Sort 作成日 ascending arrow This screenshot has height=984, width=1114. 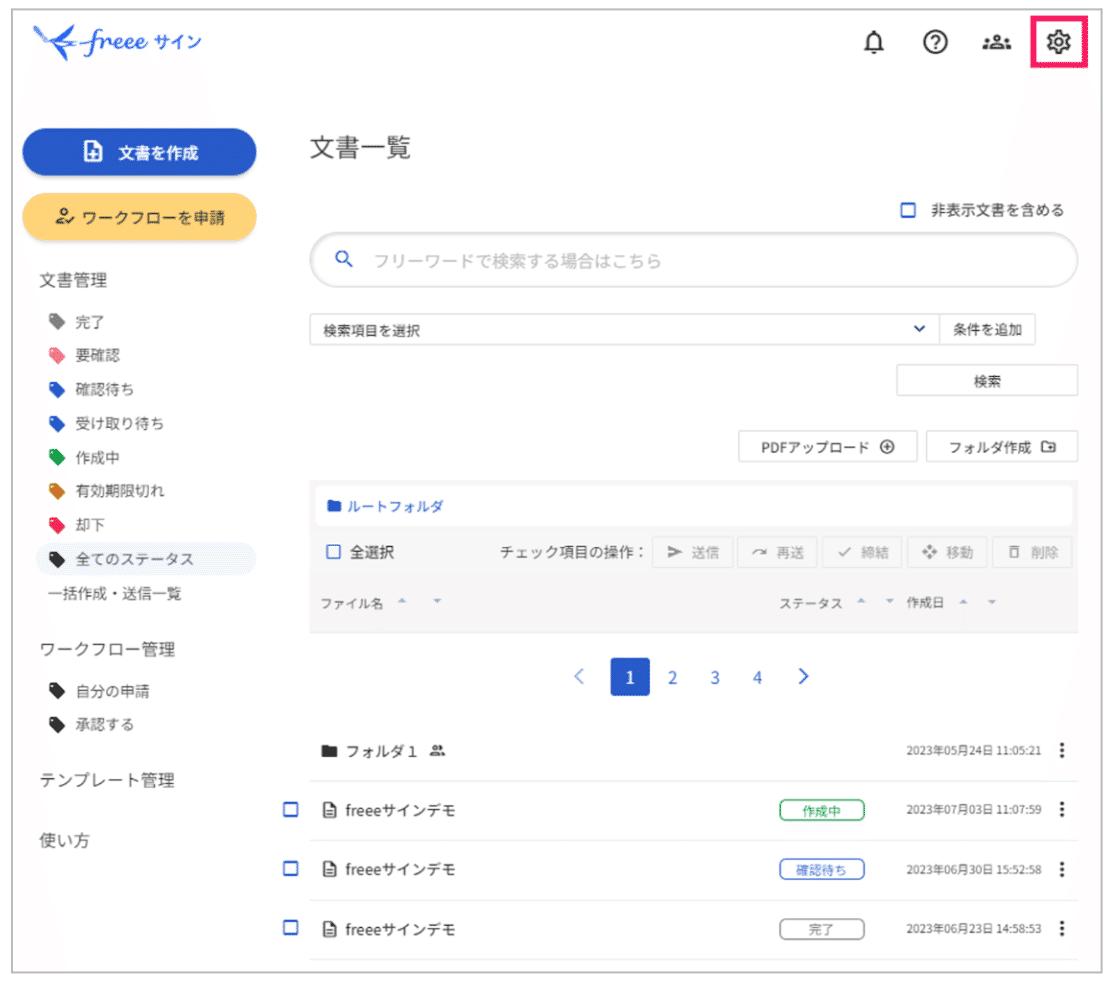963,602
